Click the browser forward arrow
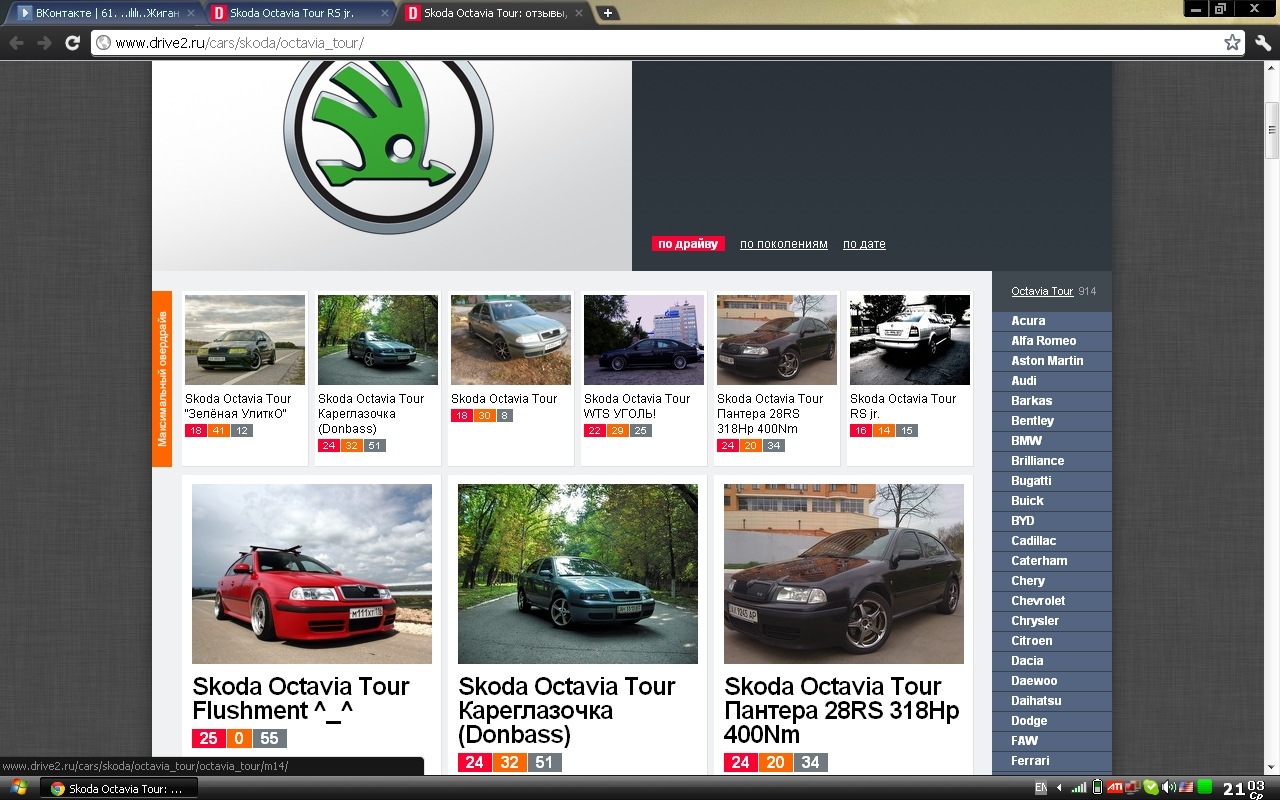The width and height of the screenshot is (1280, 800). [44, 43]
